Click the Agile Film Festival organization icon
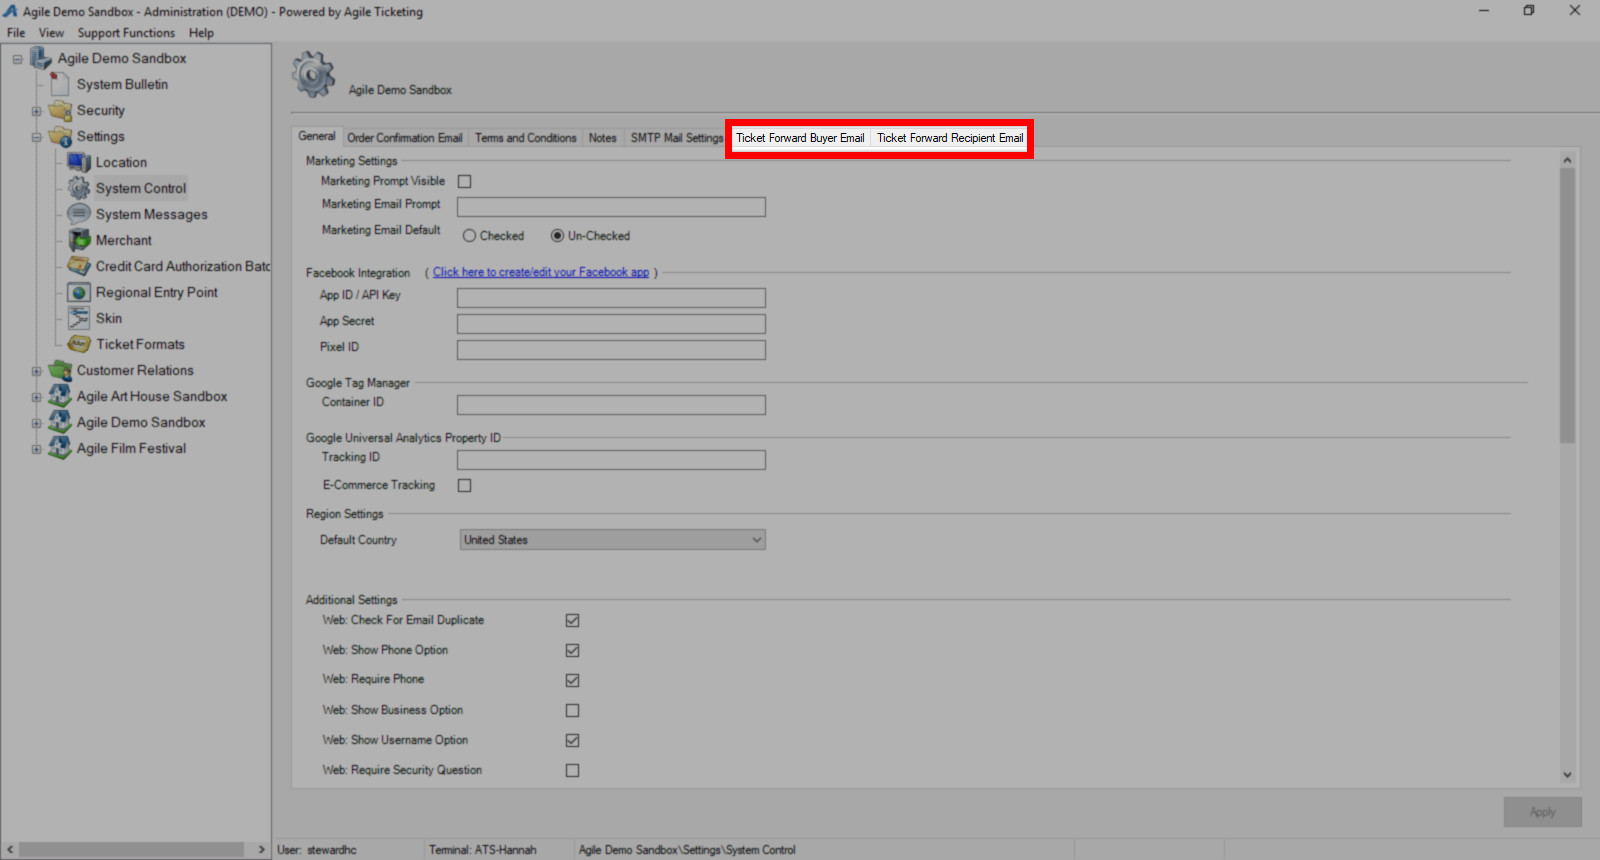The height and width of the screenshot is (860, 1600). tap(60, 448)
